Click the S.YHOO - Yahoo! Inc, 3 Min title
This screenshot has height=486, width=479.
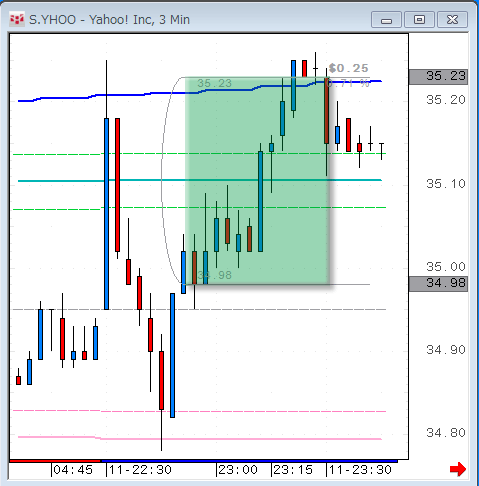coord(109,20)
